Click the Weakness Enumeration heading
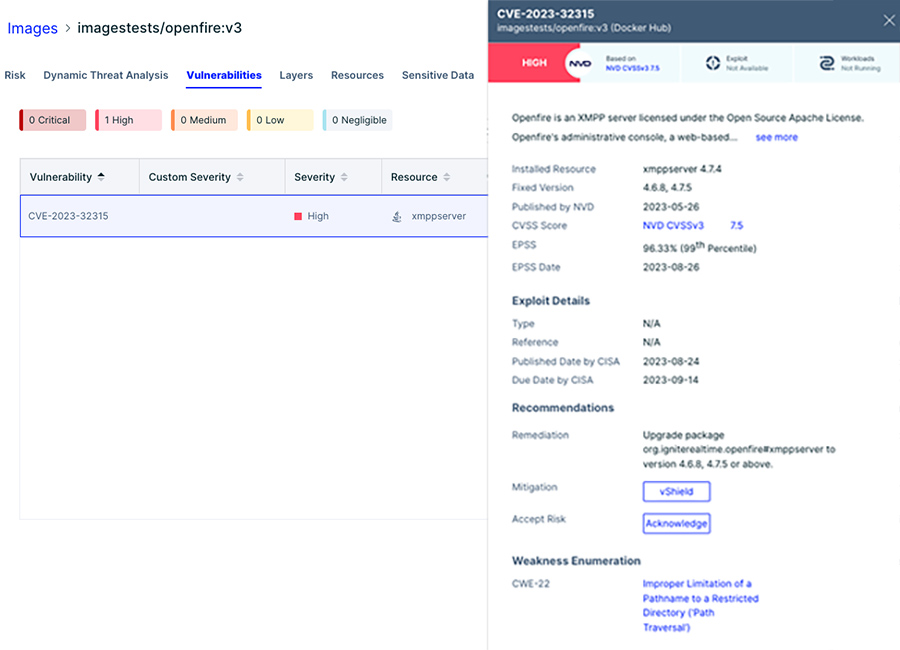This screenshot has height=650, width=900. 576,561
